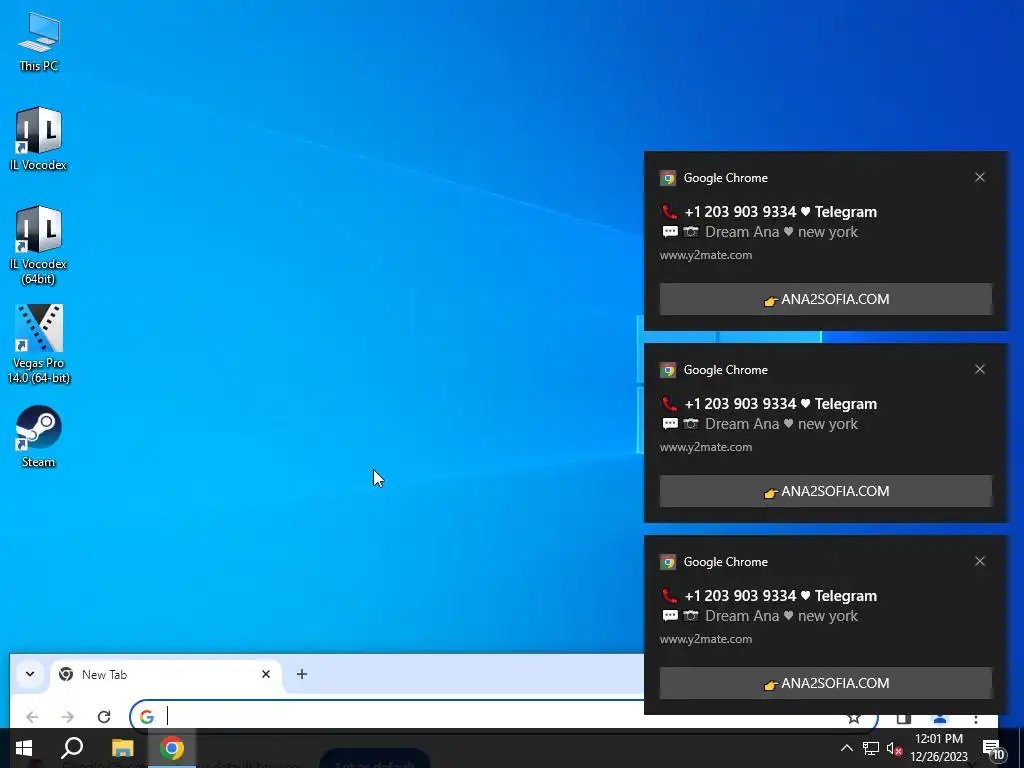
Task: Focus the Chrome address bar
Action: tap(503, 716)
